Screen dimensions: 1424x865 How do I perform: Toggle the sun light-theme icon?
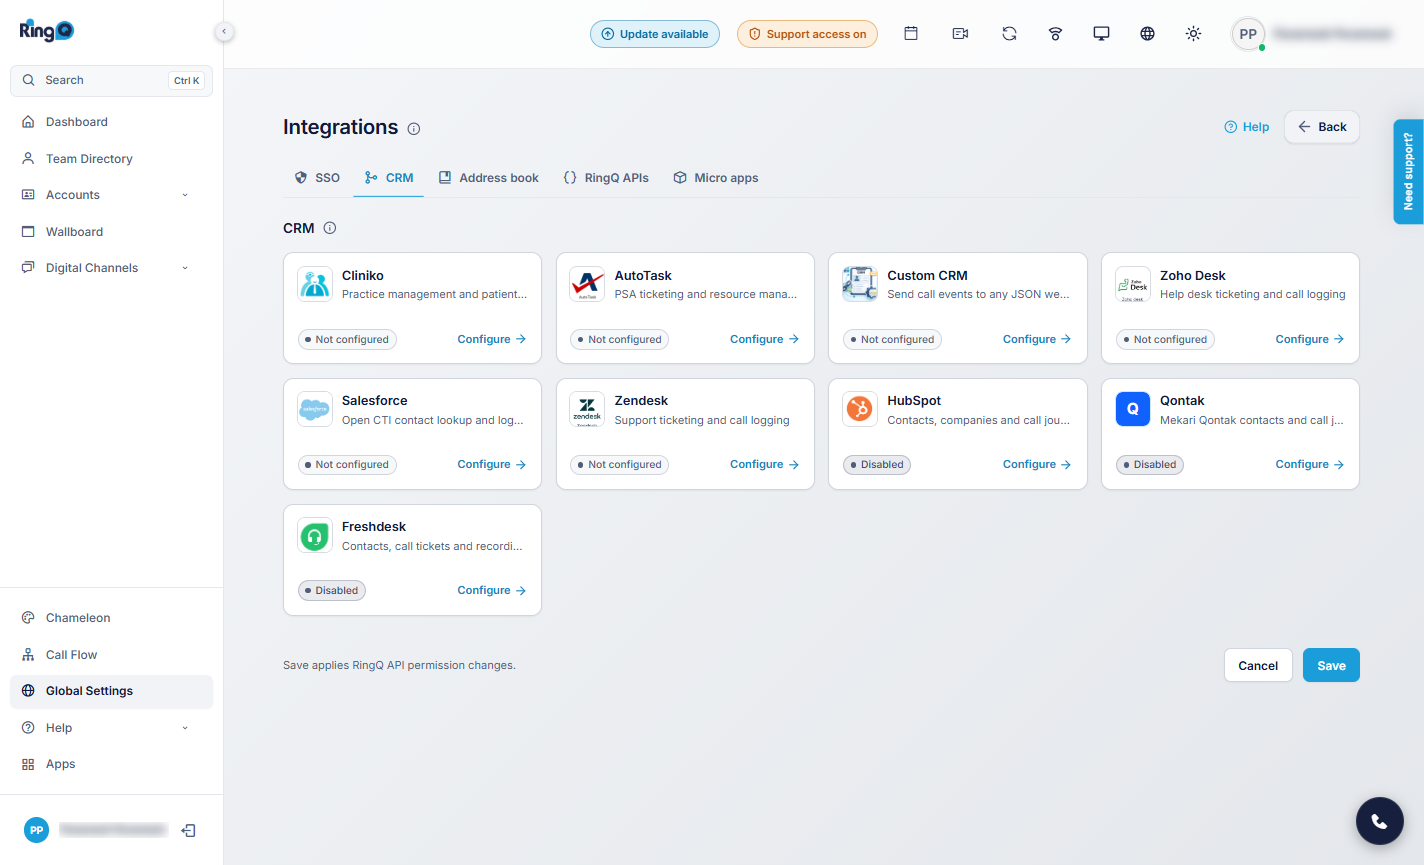point(1193,34)
